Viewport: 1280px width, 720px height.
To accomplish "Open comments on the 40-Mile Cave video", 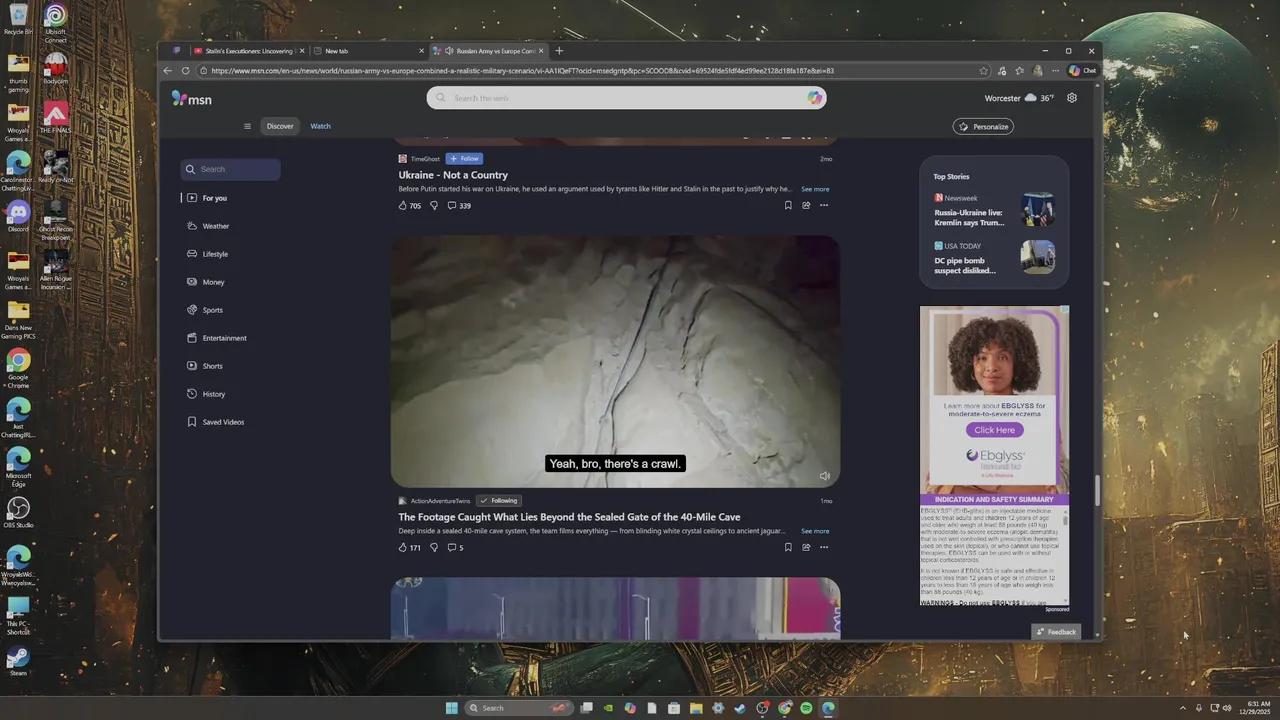I will pyautogui.click(x=455, y=548).
